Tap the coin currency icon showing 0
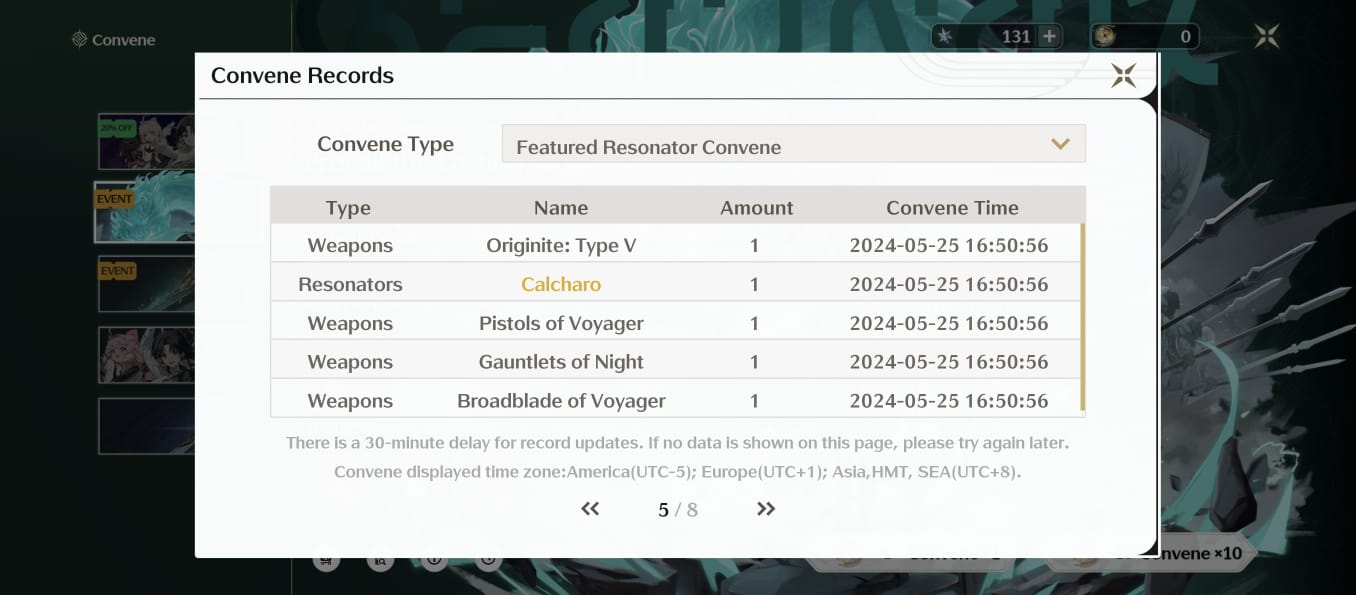The image size is (1356, 595). pyautogui.click(x=1105, y=37)
